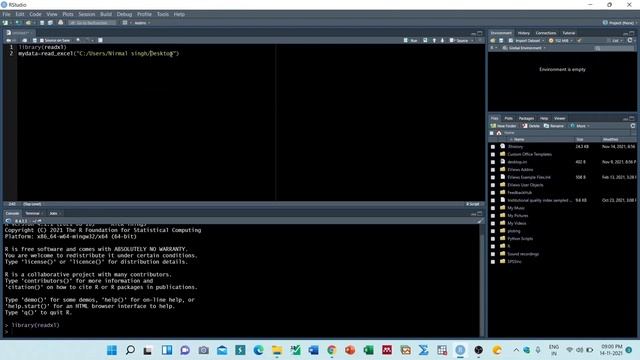This screenshot has width=640, height=360.
Task: Click the clear console broom icon
Action: click(480, 221)
